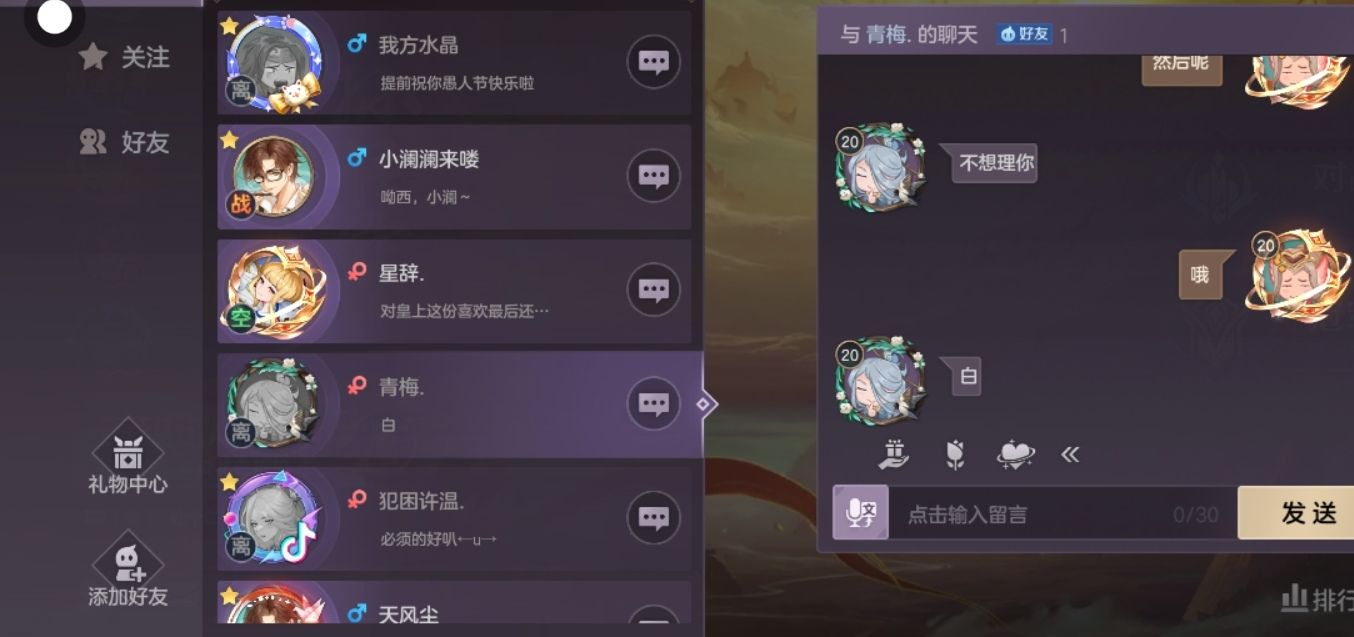
Task: Open 添加好友 add friend page
Action: [x=128, y=572]
